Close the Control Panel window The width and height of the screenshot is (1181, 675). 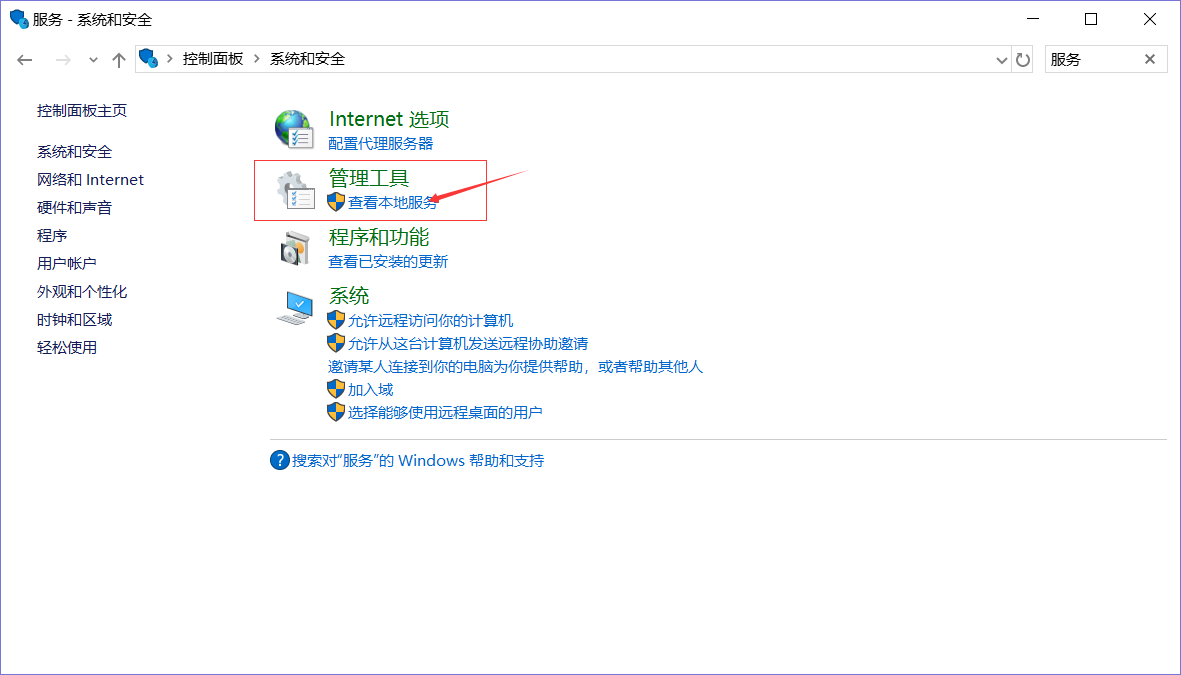tap(1149, 20)
